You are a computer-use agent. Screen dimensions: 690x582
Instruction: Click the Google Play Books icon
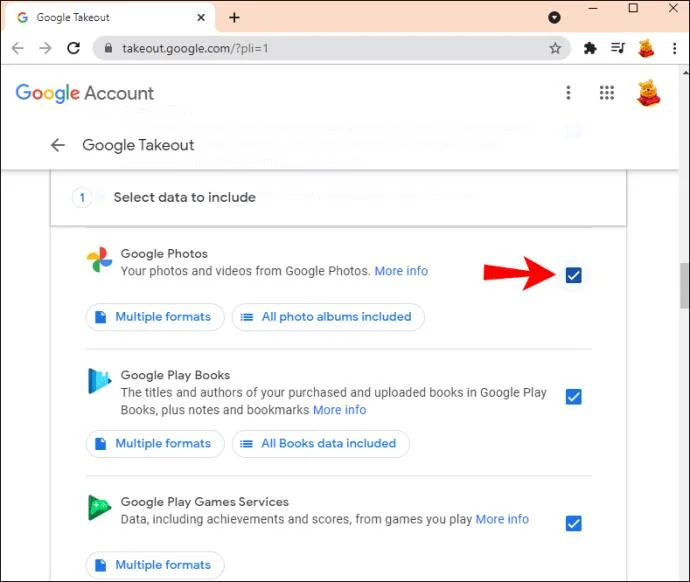(x=99, y=381)
